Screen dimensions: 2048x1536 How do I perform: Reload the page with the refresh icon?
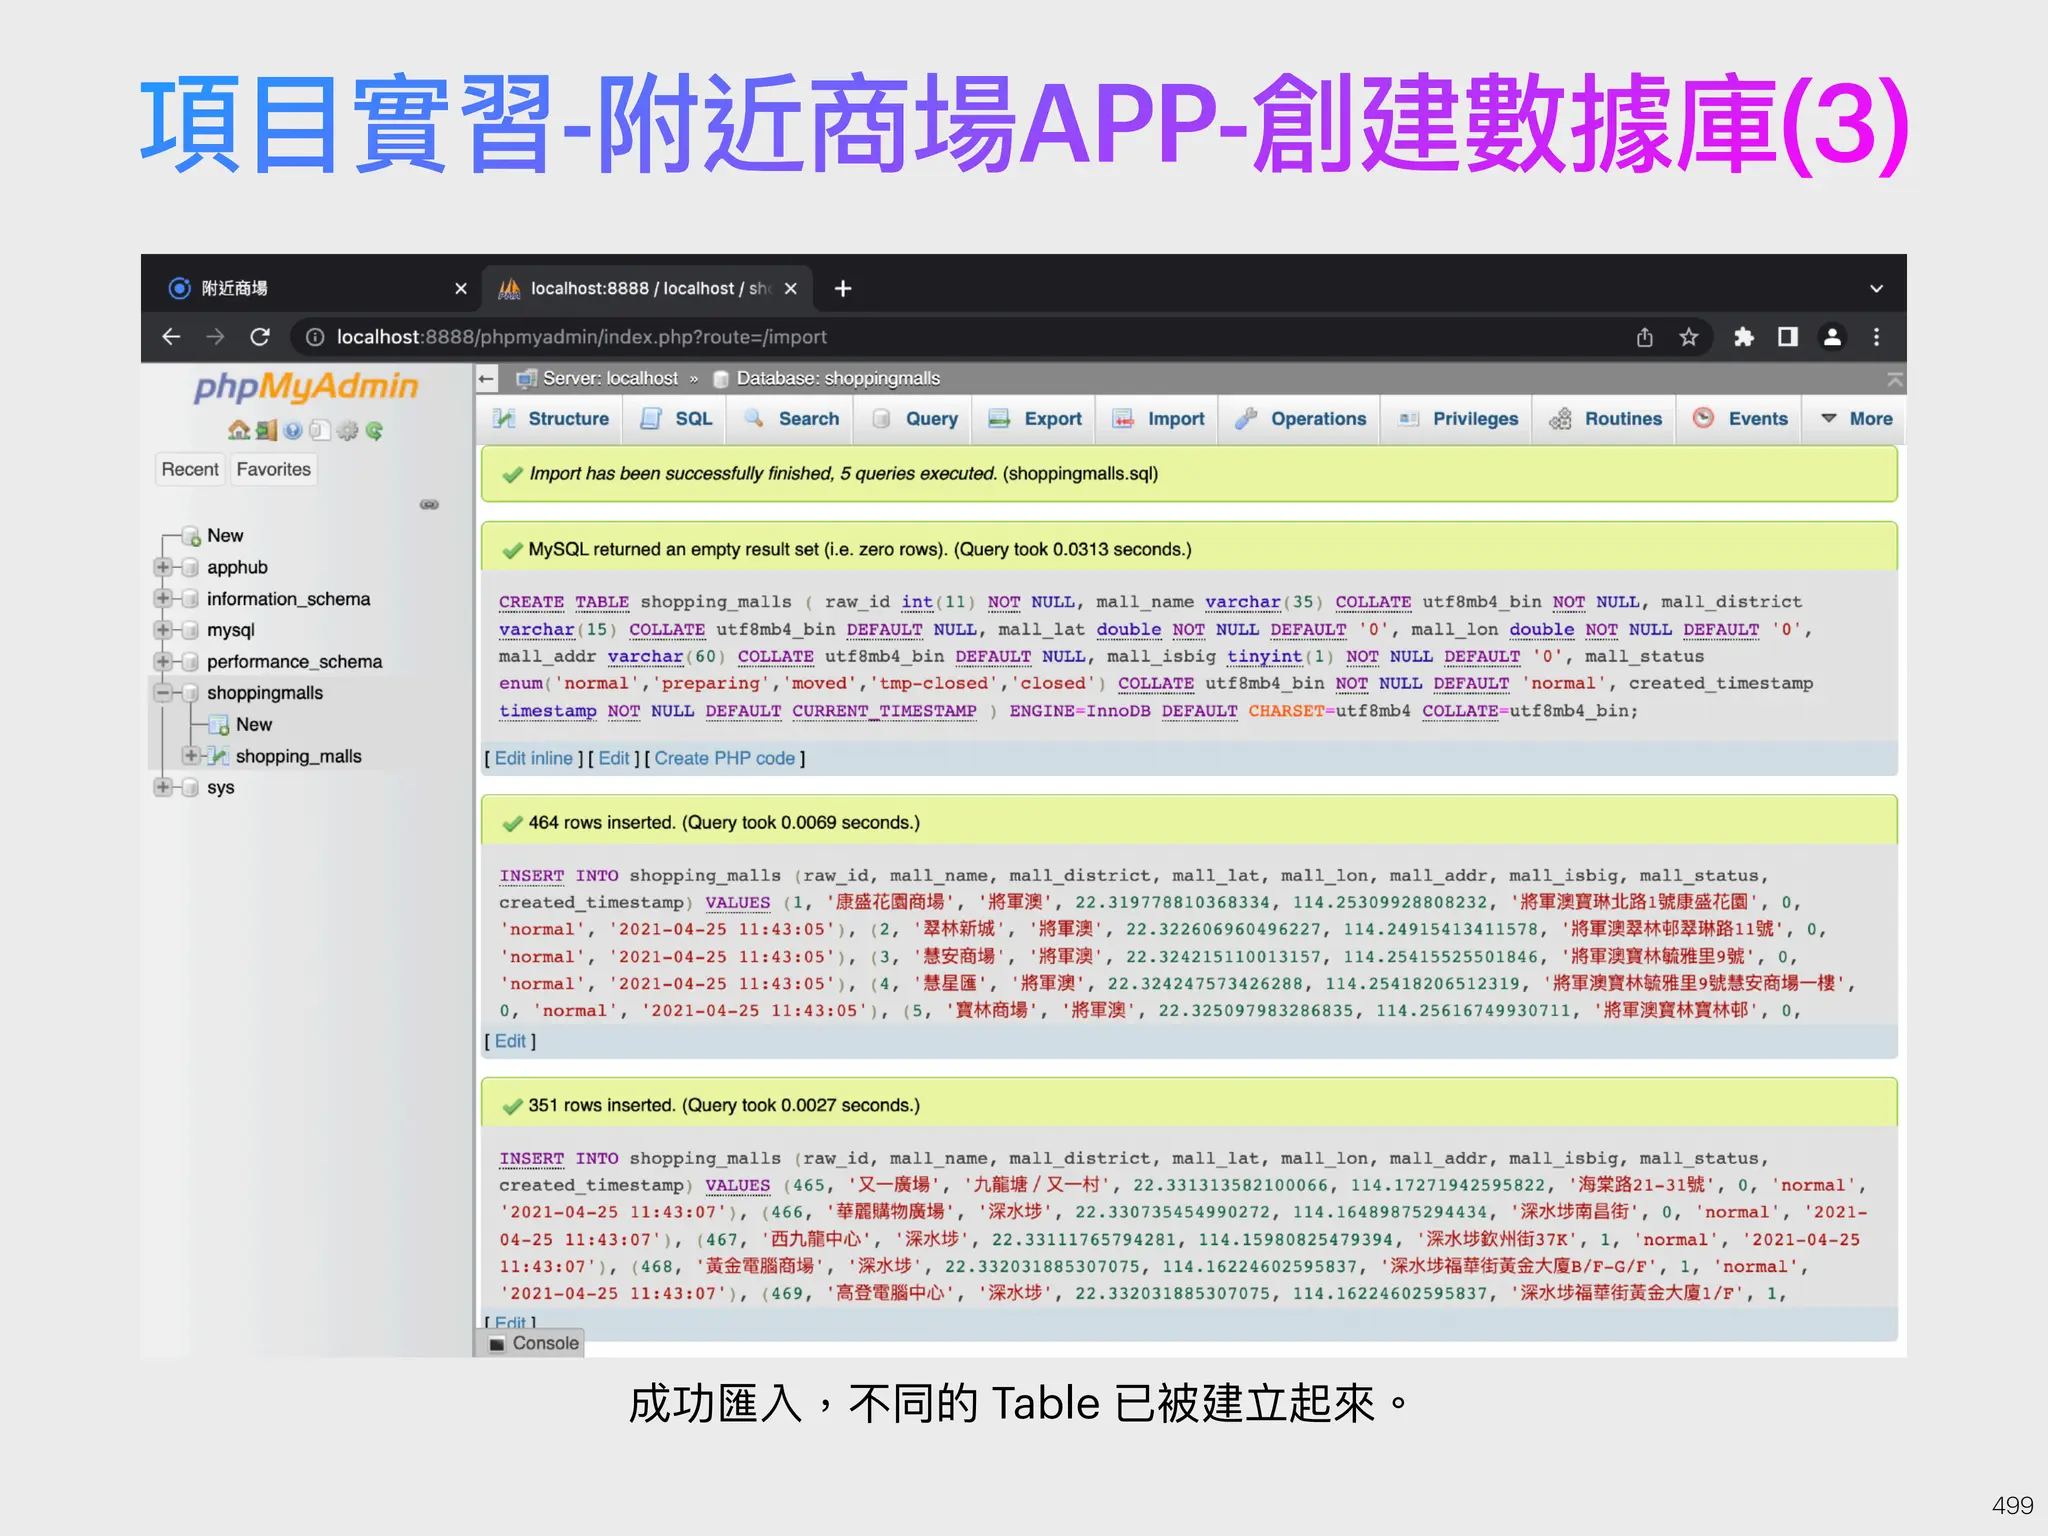pos(260,337)
